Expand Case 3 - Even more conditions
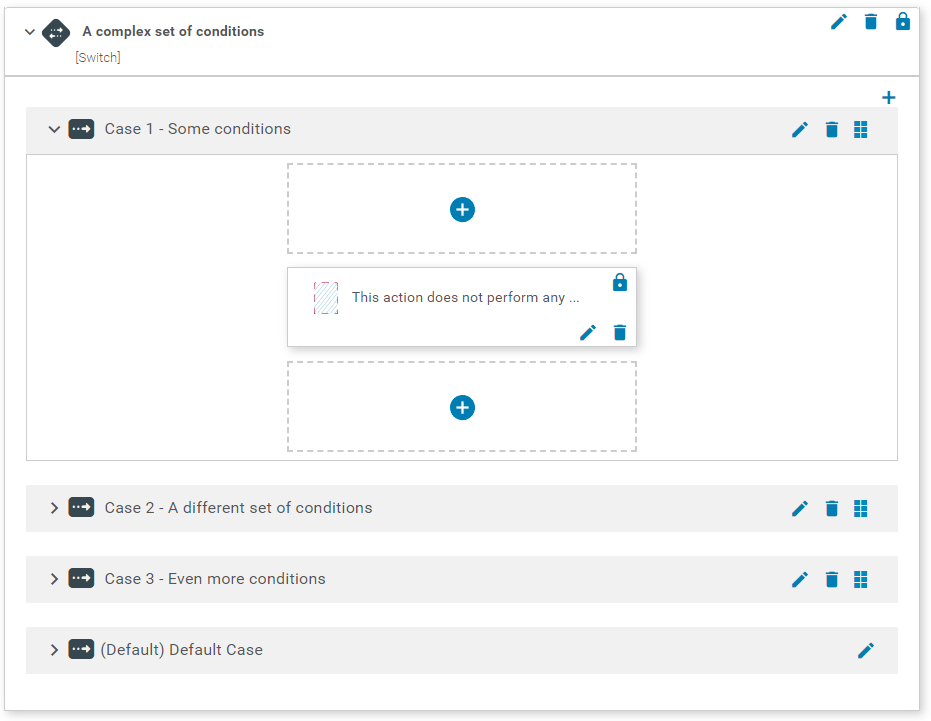The image size is (931, 721). tap(54, 579)
